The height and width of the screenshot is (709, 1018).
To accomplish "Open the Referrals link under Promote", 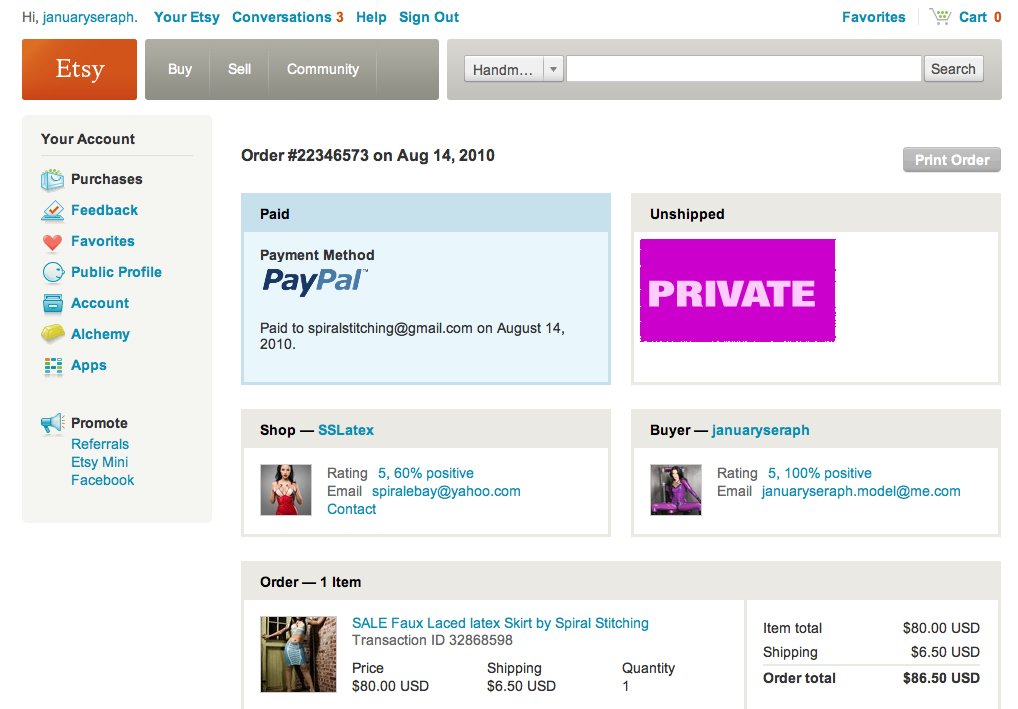I will (100, 444).
